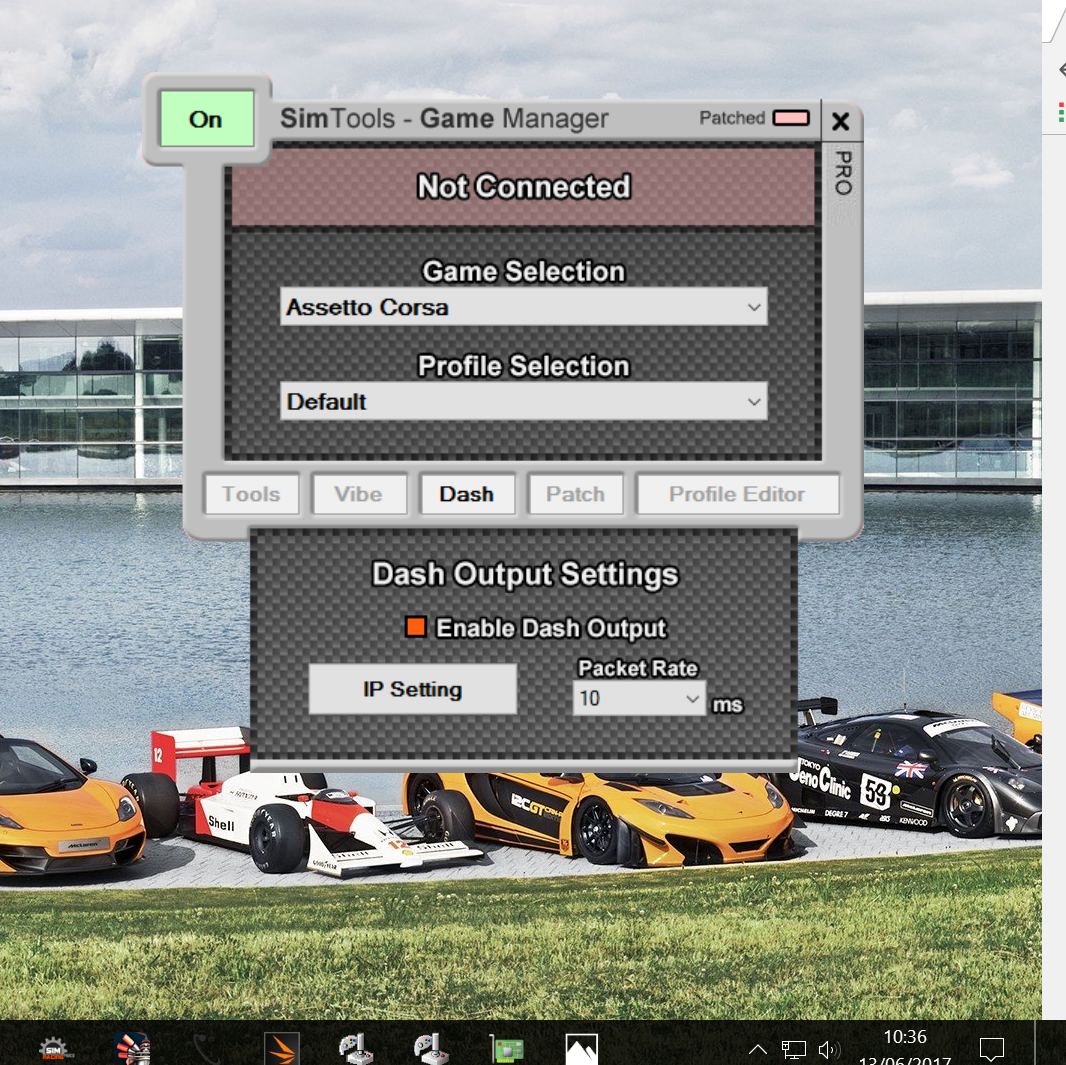The image size is (1066, 1065).
Task: Click the Not Connected status bar
Action: 523,187
